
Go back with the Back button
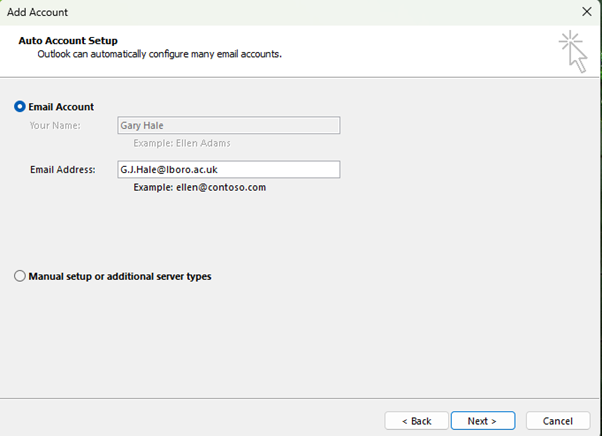pyautogui.click(x=416, y=421)
